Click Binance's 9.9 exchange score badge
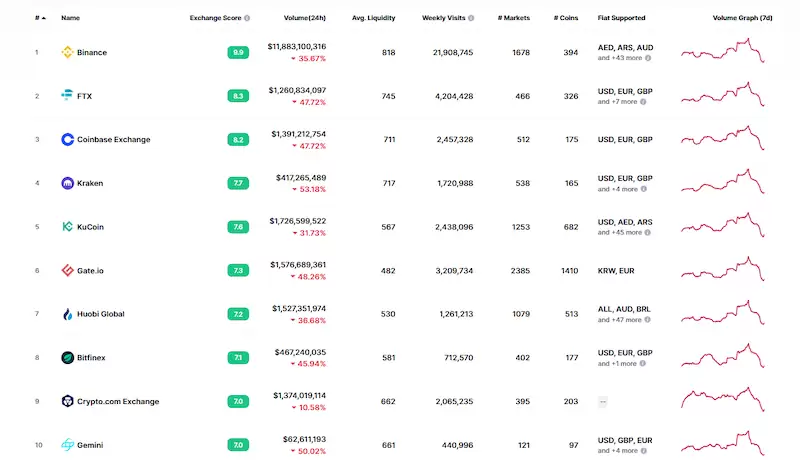Image resolution: width=800 pixels, height=460 pixels. [x=237, y=52]
